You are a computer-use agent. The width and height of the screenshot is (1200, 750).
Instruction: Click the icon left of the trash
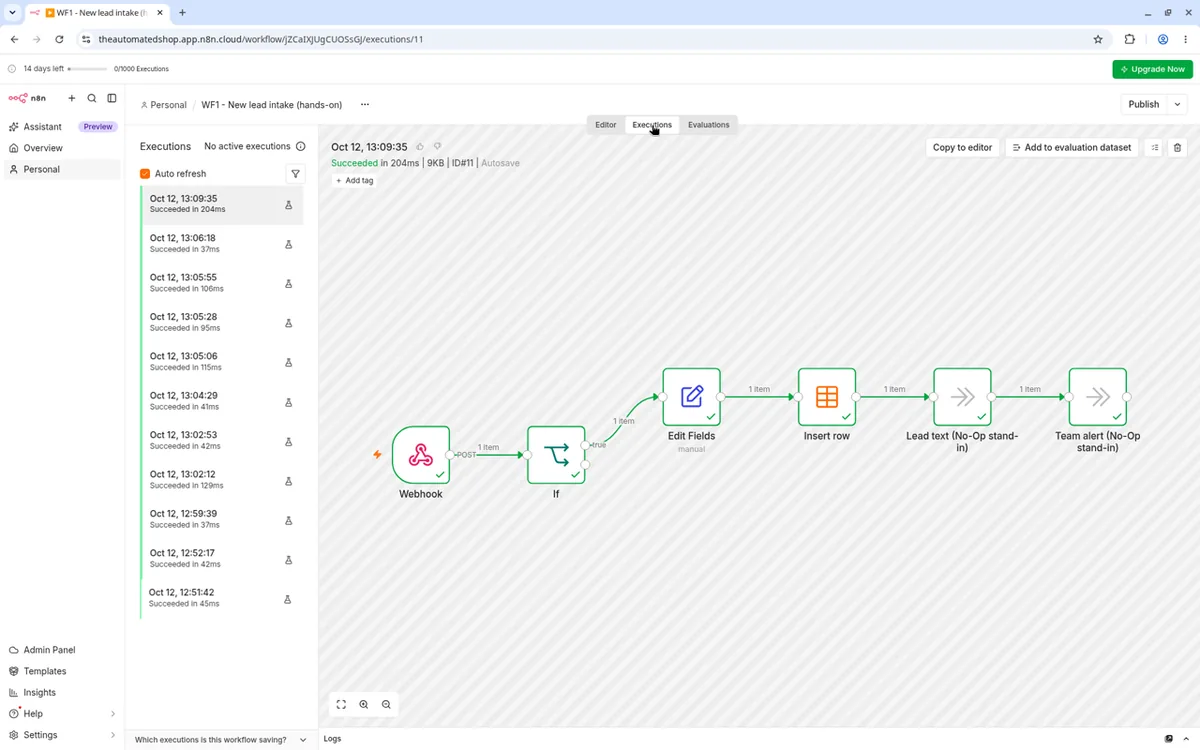coord(1154,147)
